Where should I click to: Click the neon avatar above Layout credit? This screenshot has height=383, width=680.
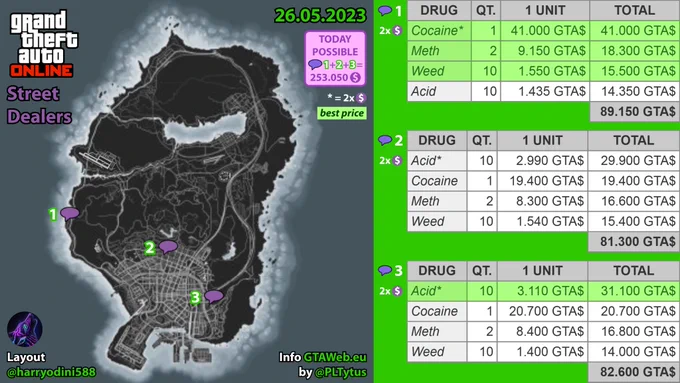[x=25, y=329]
